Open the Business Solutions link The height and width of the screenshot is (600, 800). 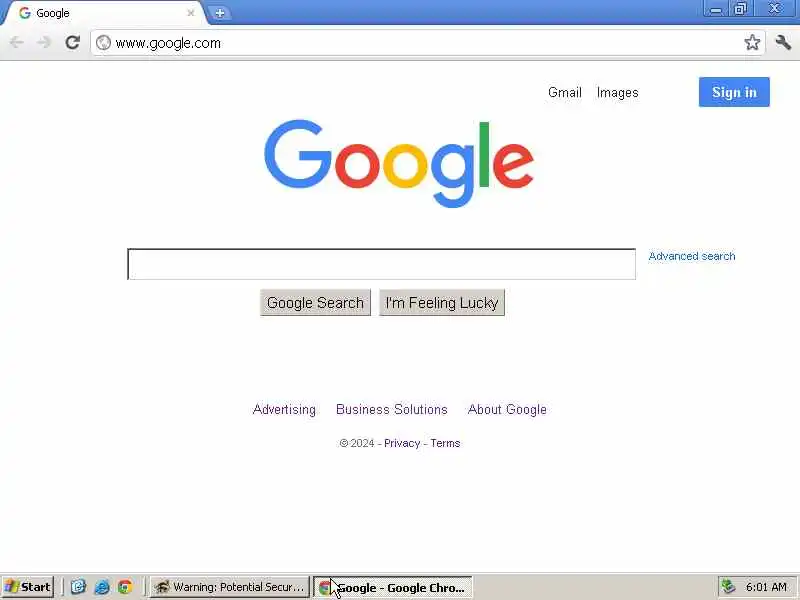tap(392, 409)
